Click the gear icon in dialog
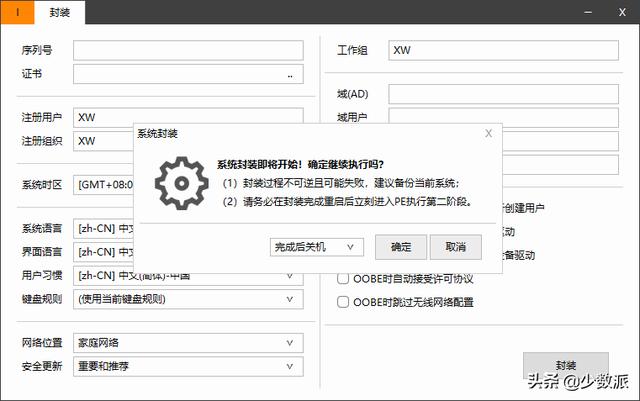Screen dimensions: 640x401 182,183
